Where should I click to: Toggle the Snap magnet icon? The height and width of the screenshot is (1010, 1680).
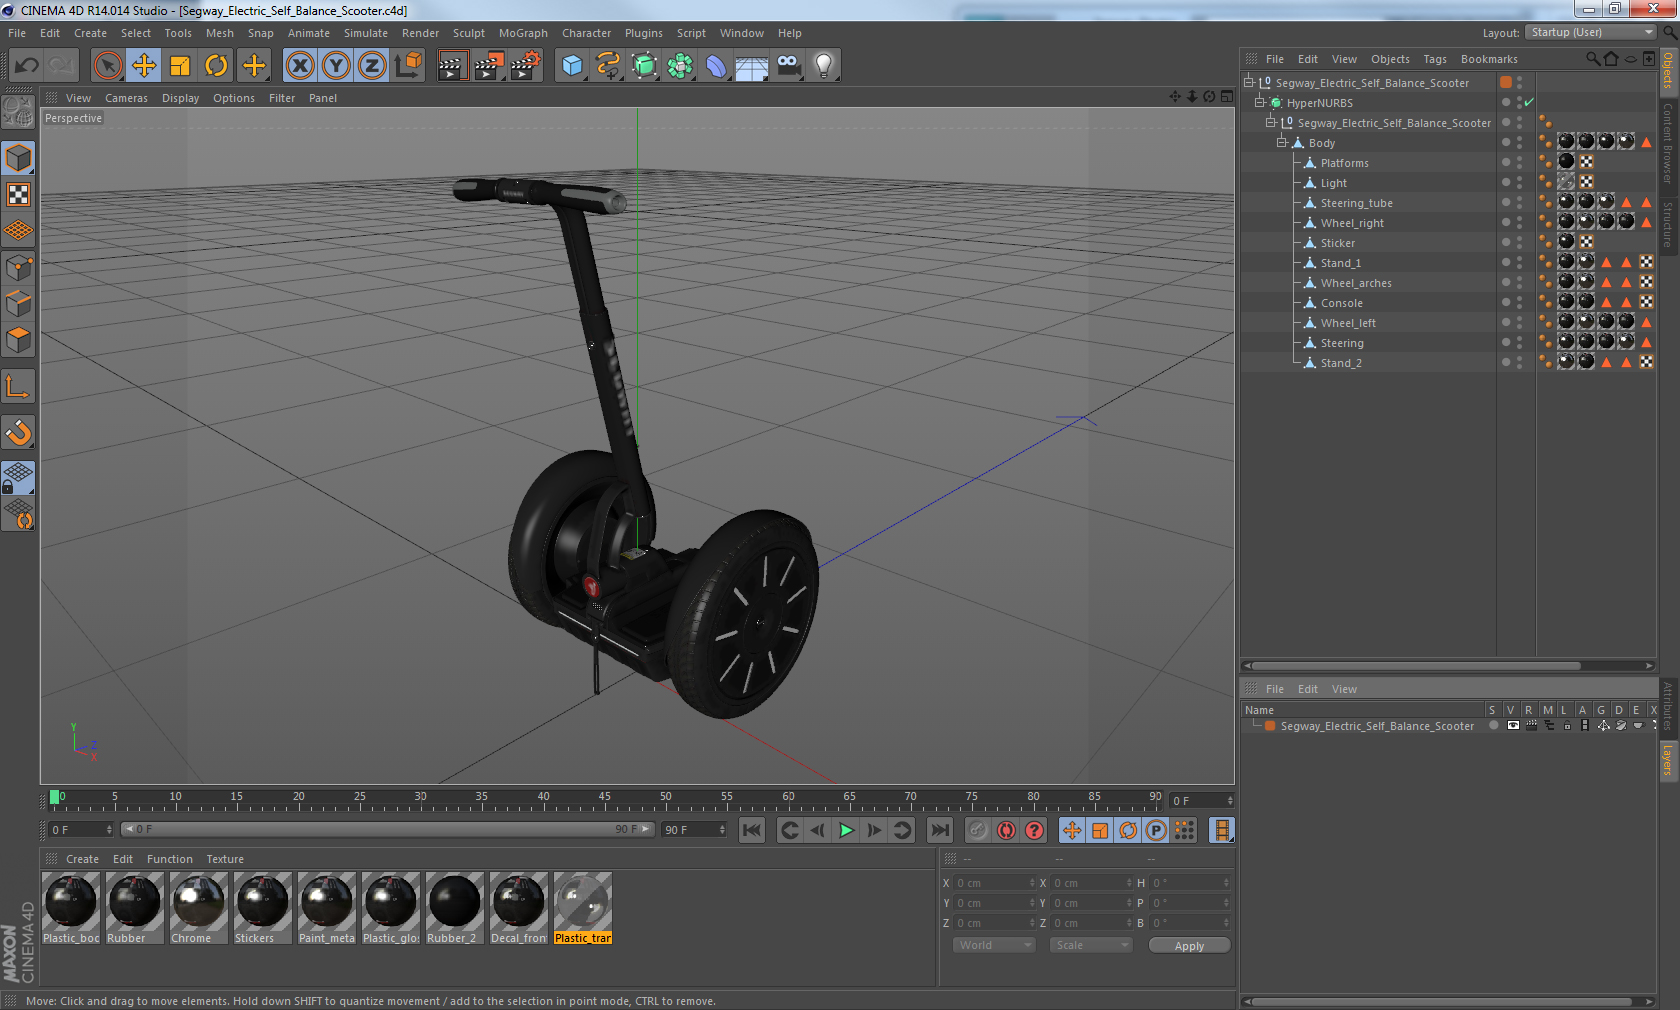[19, 432]
